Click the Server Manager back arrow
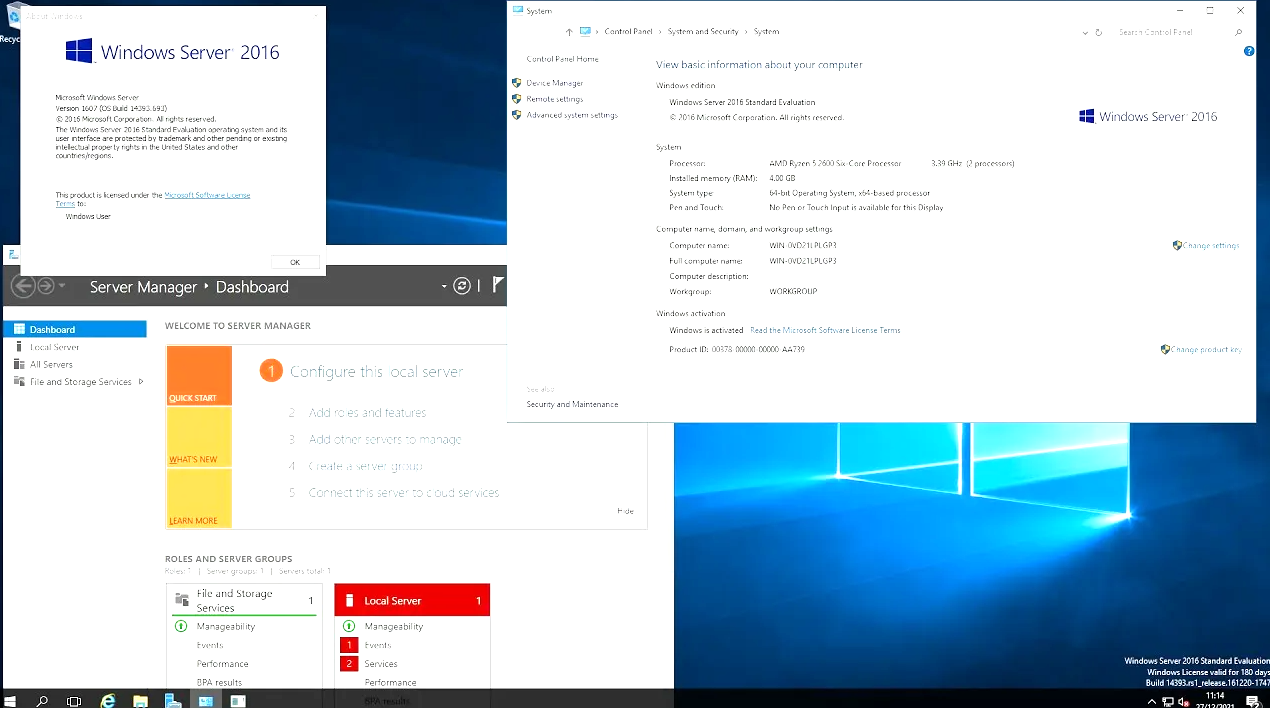Image resolution: width=1270 pixels, height=708 pixels. click(22, 286)
